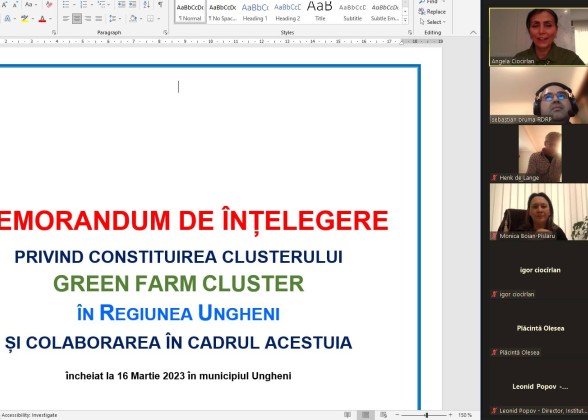Sort selected text alphabetically
The height and width of the screenshot is (420, 588).
[147, 5]
